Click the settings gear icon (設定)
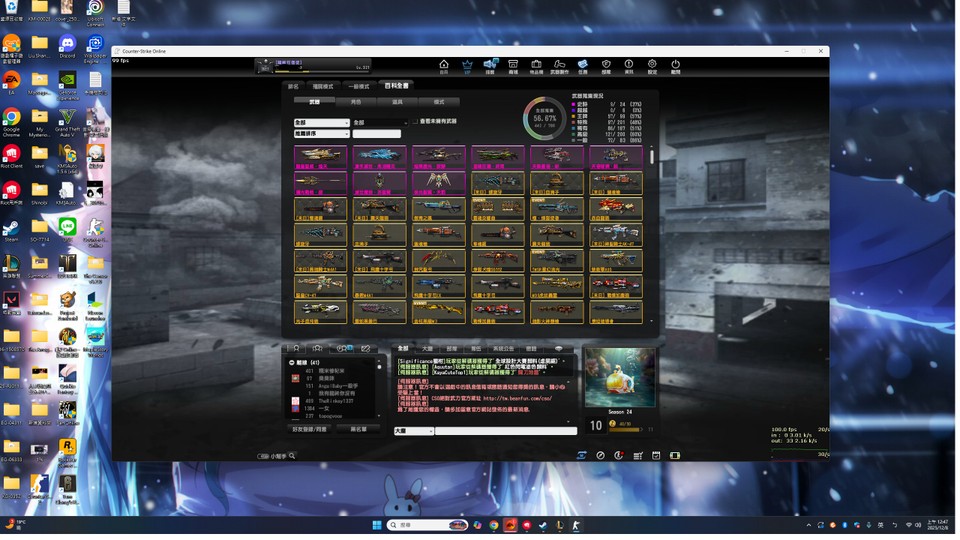This screenshot has width=960, height=540. (x=653, y=65)
